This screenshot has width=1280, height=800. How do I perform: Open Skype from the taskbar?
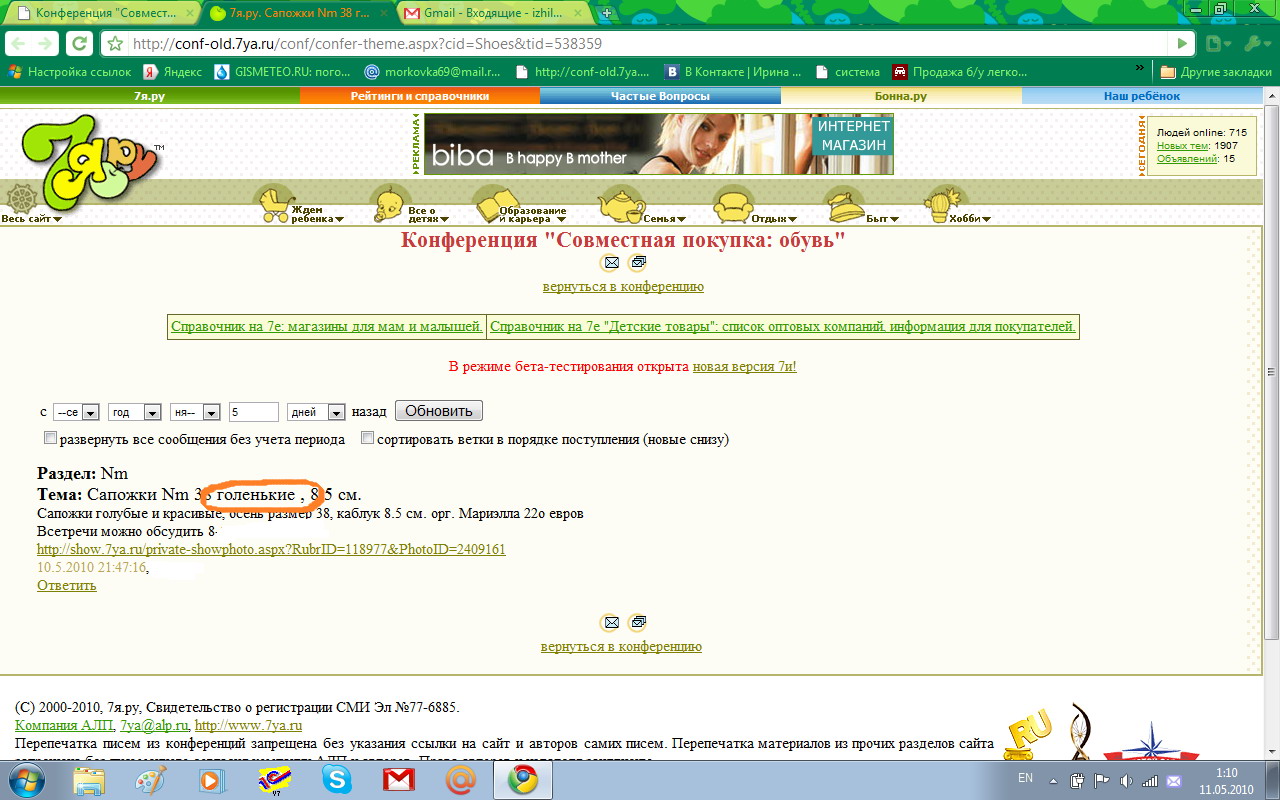[x=336, y=780]
